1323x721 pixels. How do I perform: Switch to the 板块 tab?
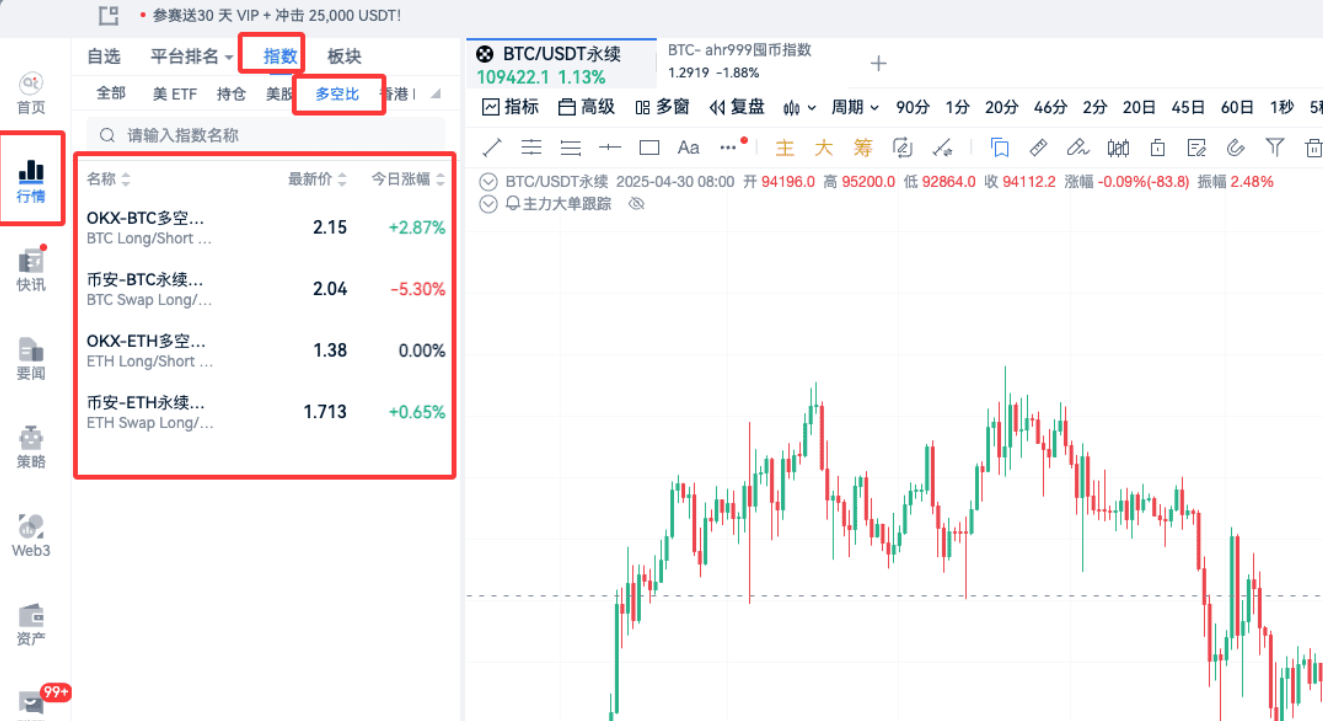pos(344,57)
